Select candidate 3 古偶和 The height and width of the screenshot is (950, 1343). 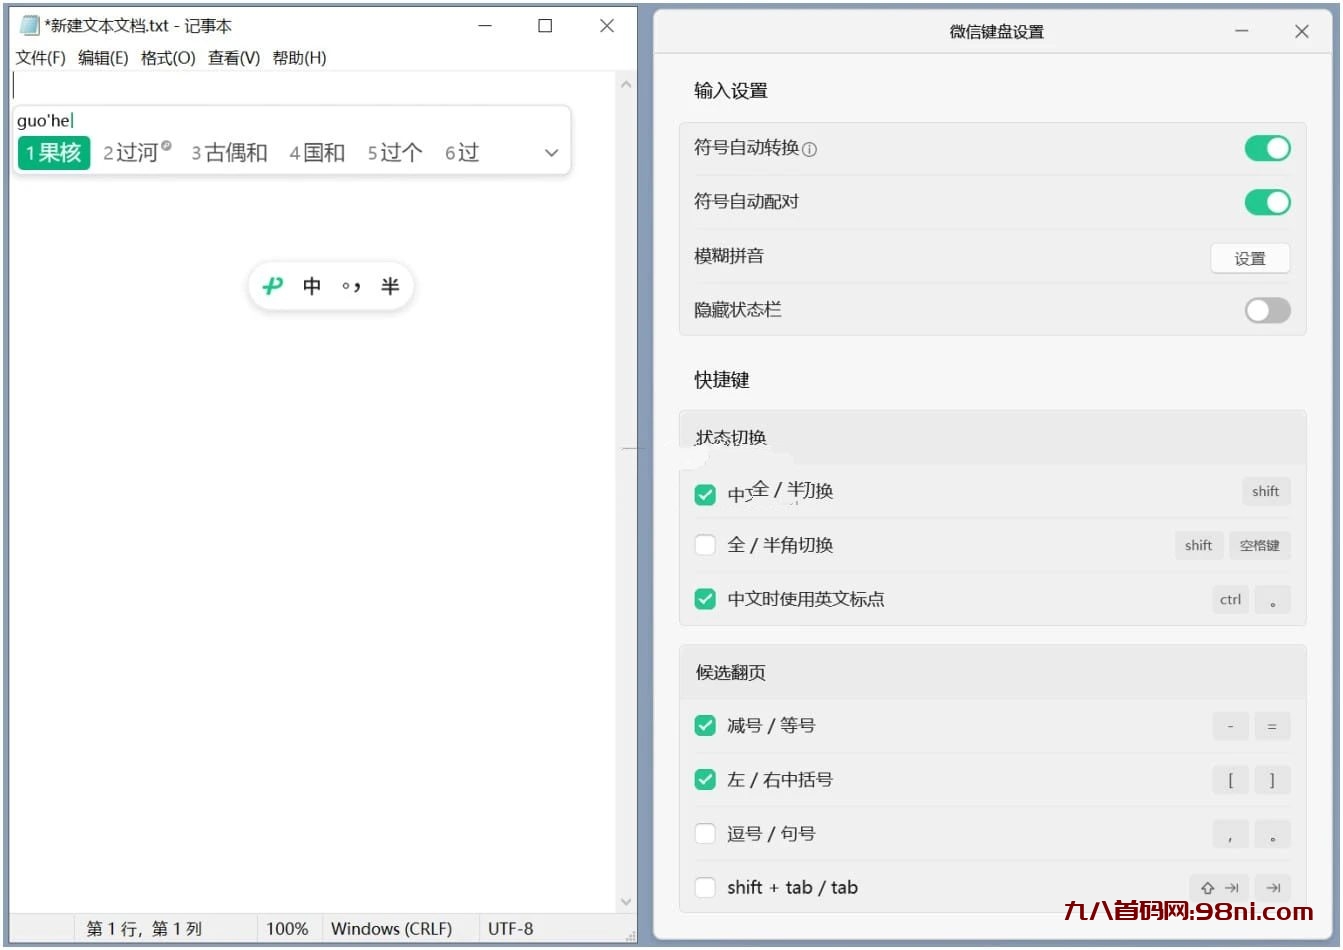(229, 153)
